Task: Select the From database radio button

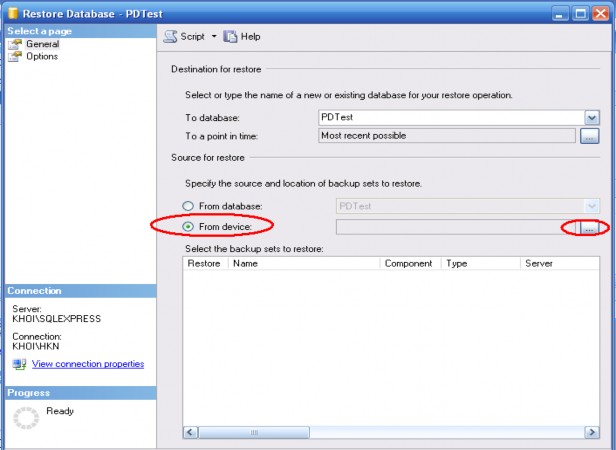Action: (x=188, y=206)
